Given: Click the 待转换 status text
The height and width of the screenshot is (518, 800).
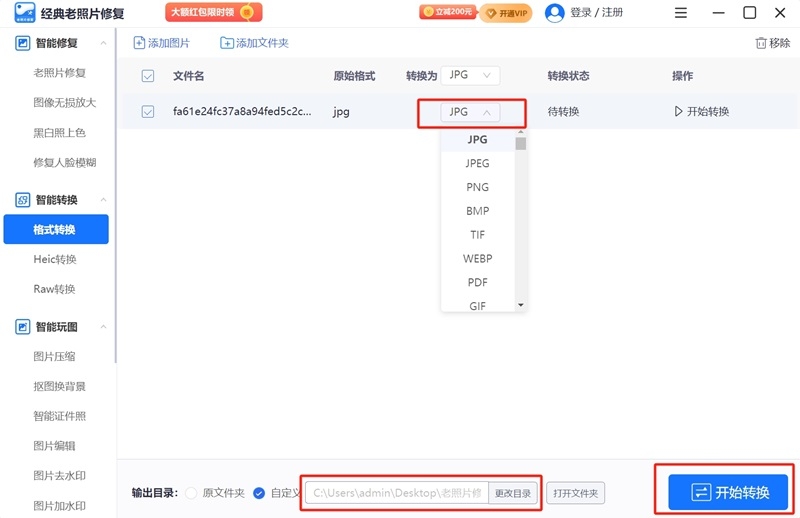Looking at the screenshot, I should [x=563, y=111].
